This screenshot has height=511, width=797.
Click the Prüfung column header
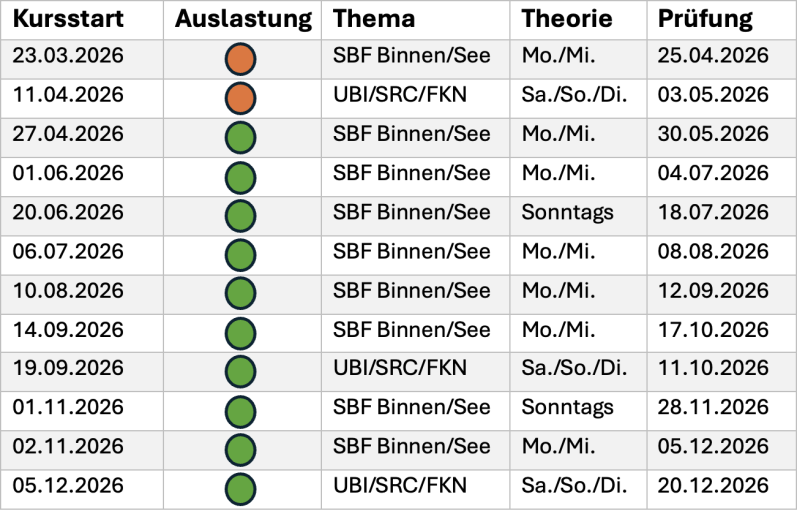point(706,19)
